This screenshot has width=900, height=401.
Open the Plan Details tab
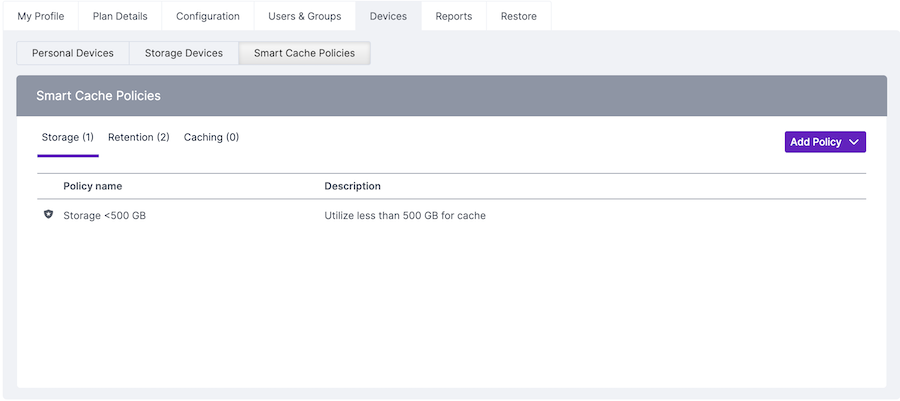tap(120, 16)
